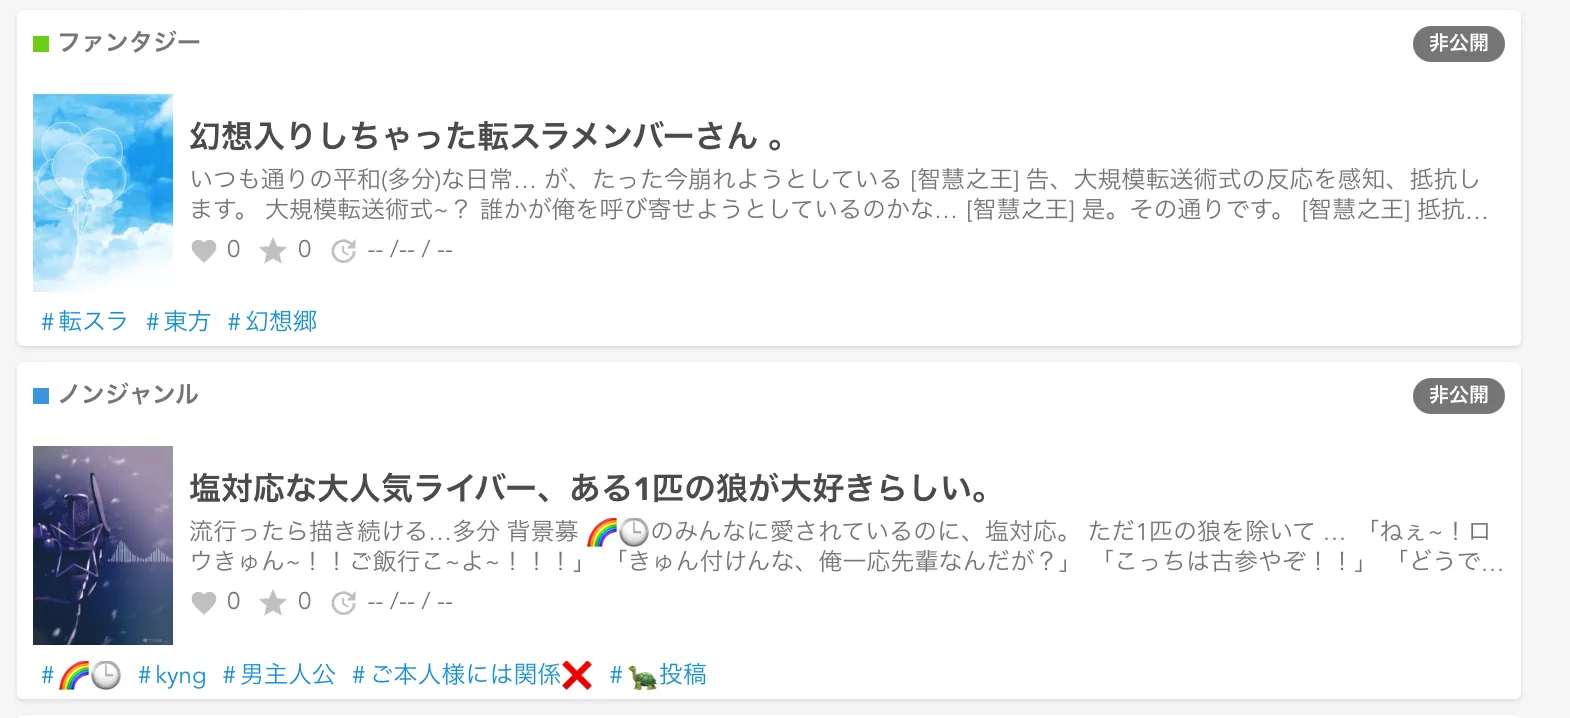Click the star icon on the 幻想入り story
This screenshot has width=1570, height=718.
coord(273,250)
